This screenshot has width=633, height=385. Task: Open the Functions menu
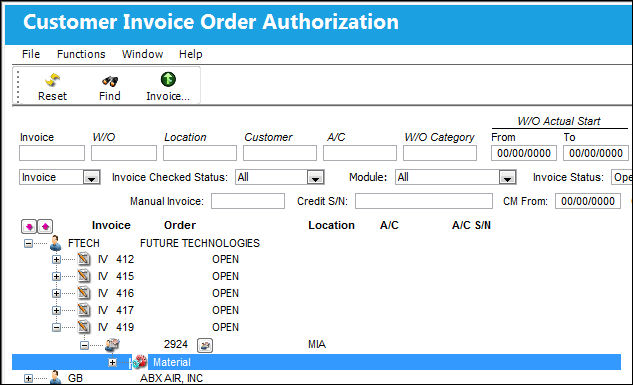[x=81, y=54]
